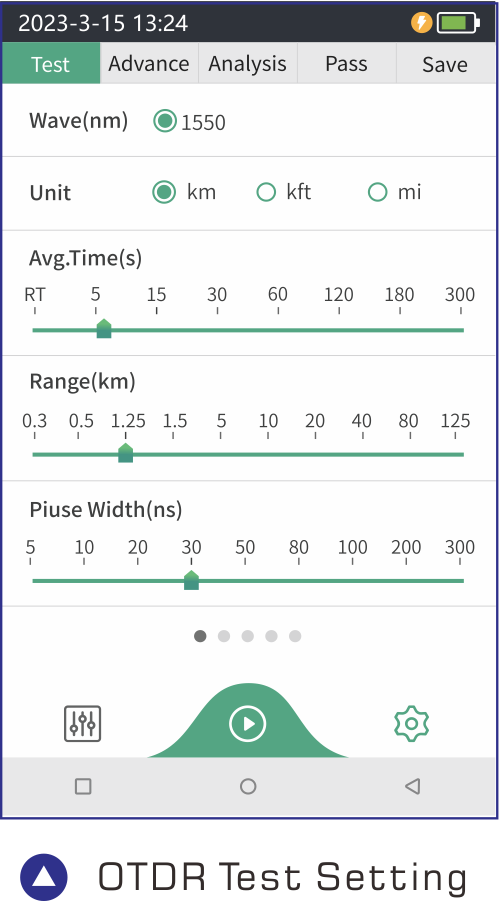Screen dimensions: 499x912
Task: Tap the Android home circle icon
Action: (248, 786)
